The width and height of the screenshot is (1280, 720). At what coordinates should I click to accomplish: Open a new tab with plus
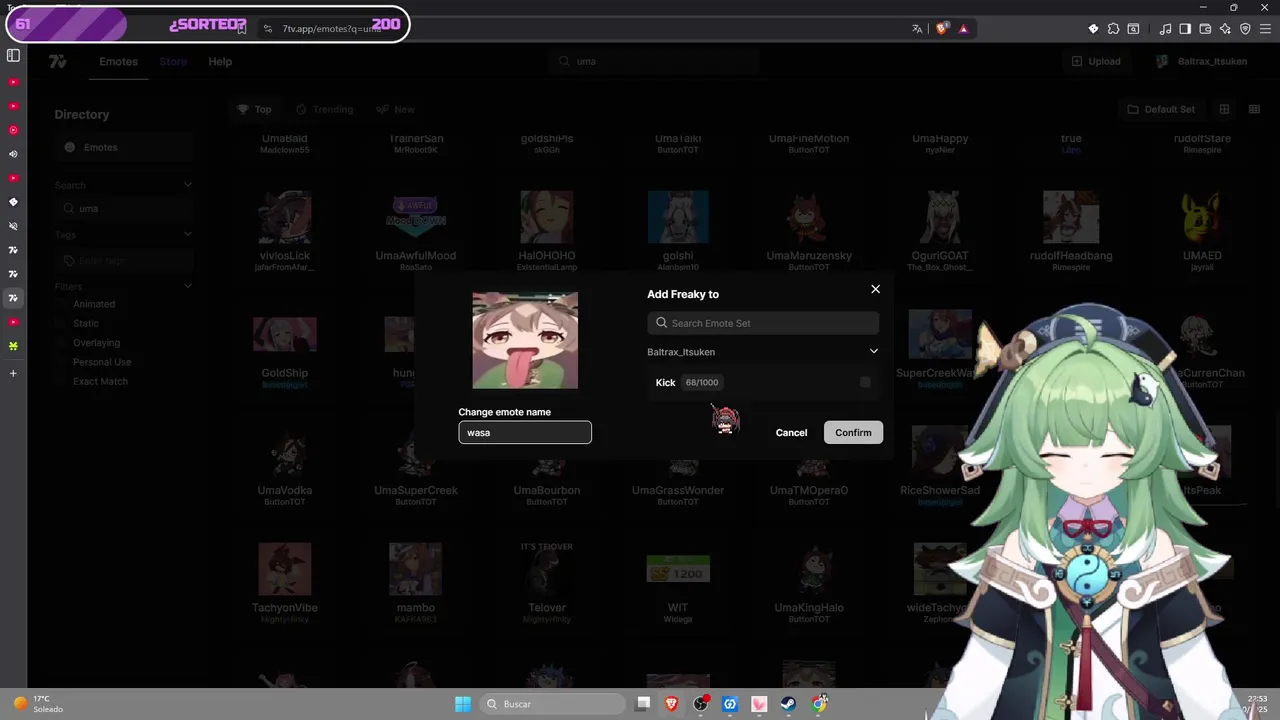point(13,373)
